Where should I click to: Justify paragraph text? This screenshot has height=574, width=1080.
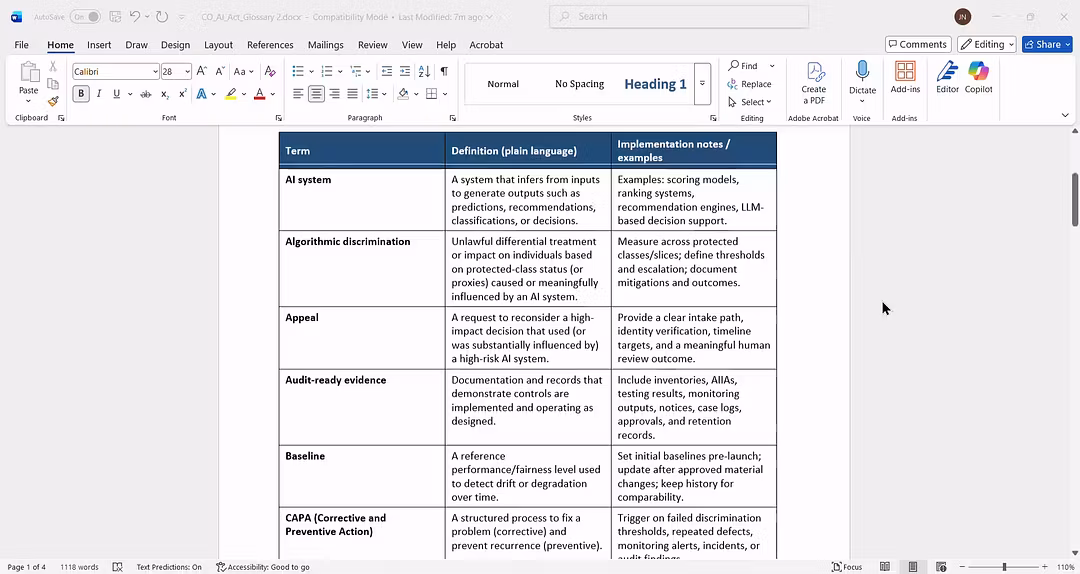click(x=353, y=94)
